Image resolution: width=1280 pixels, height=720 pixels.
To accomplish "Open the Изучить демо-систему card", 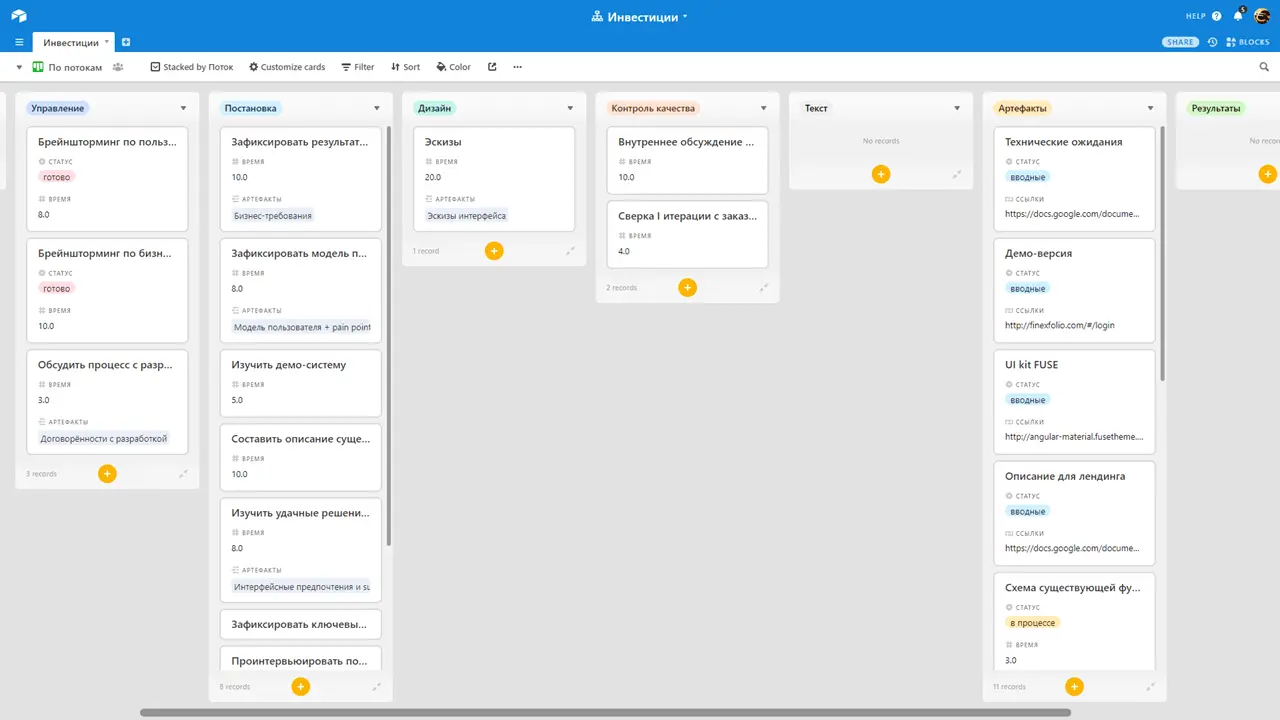I will click(x=301, y=383).
